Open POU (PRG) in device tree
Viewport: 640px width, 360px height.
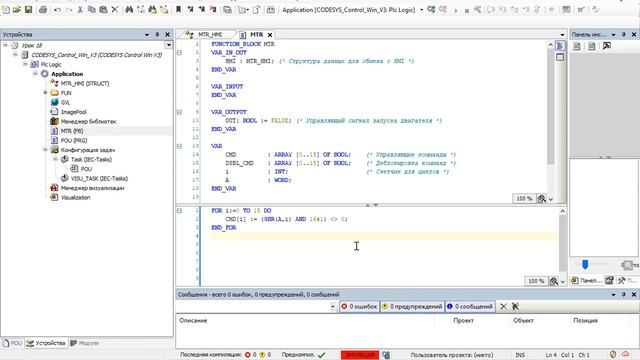pyautogui.click(x=74, y=140)
